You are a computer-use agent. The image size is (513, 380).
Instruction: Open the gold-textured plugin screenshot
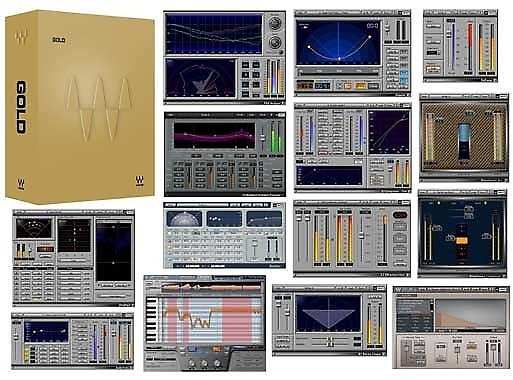tap(464, 138)
